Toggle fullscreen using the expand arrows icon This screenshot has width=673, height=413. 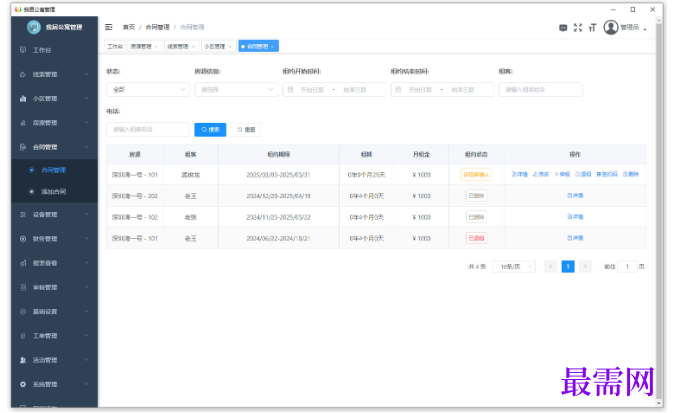click(x=578, y=27)
